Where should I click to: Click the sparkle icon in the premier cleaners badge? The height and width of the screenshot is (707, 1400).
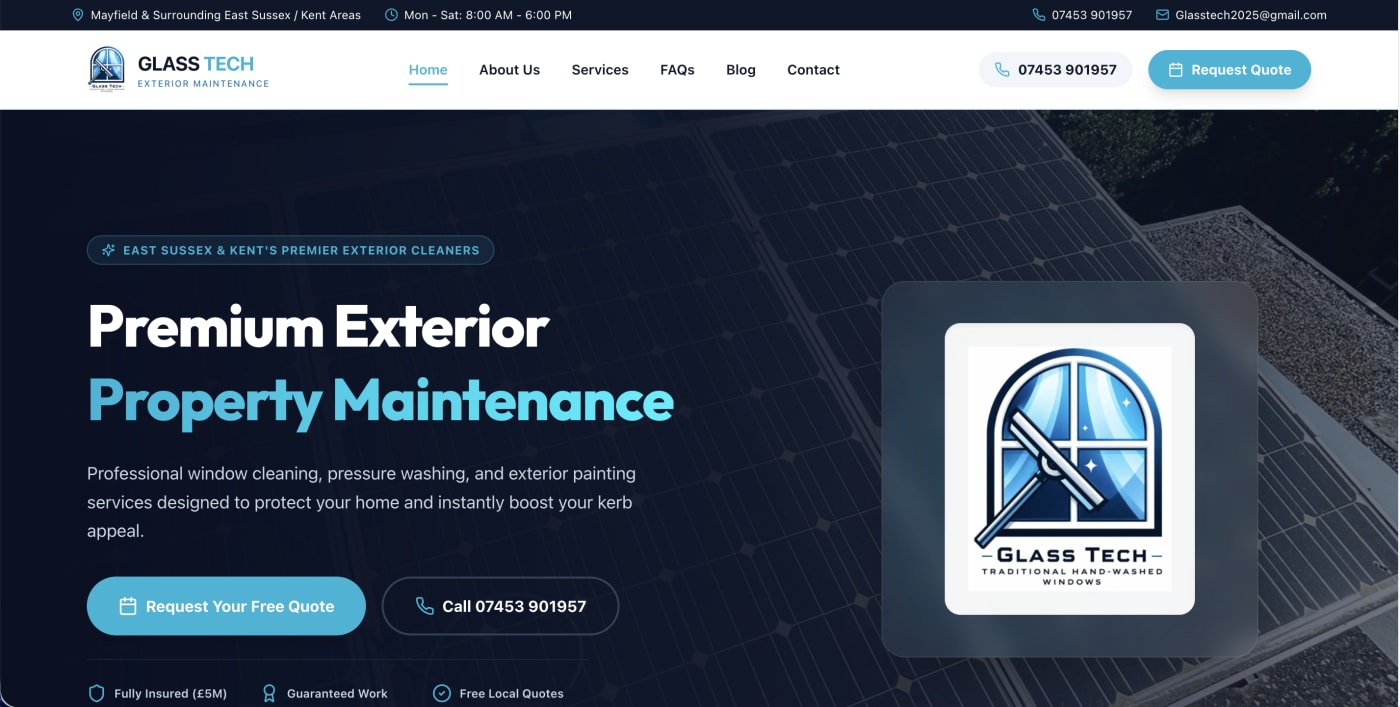[x=109, y=250]
